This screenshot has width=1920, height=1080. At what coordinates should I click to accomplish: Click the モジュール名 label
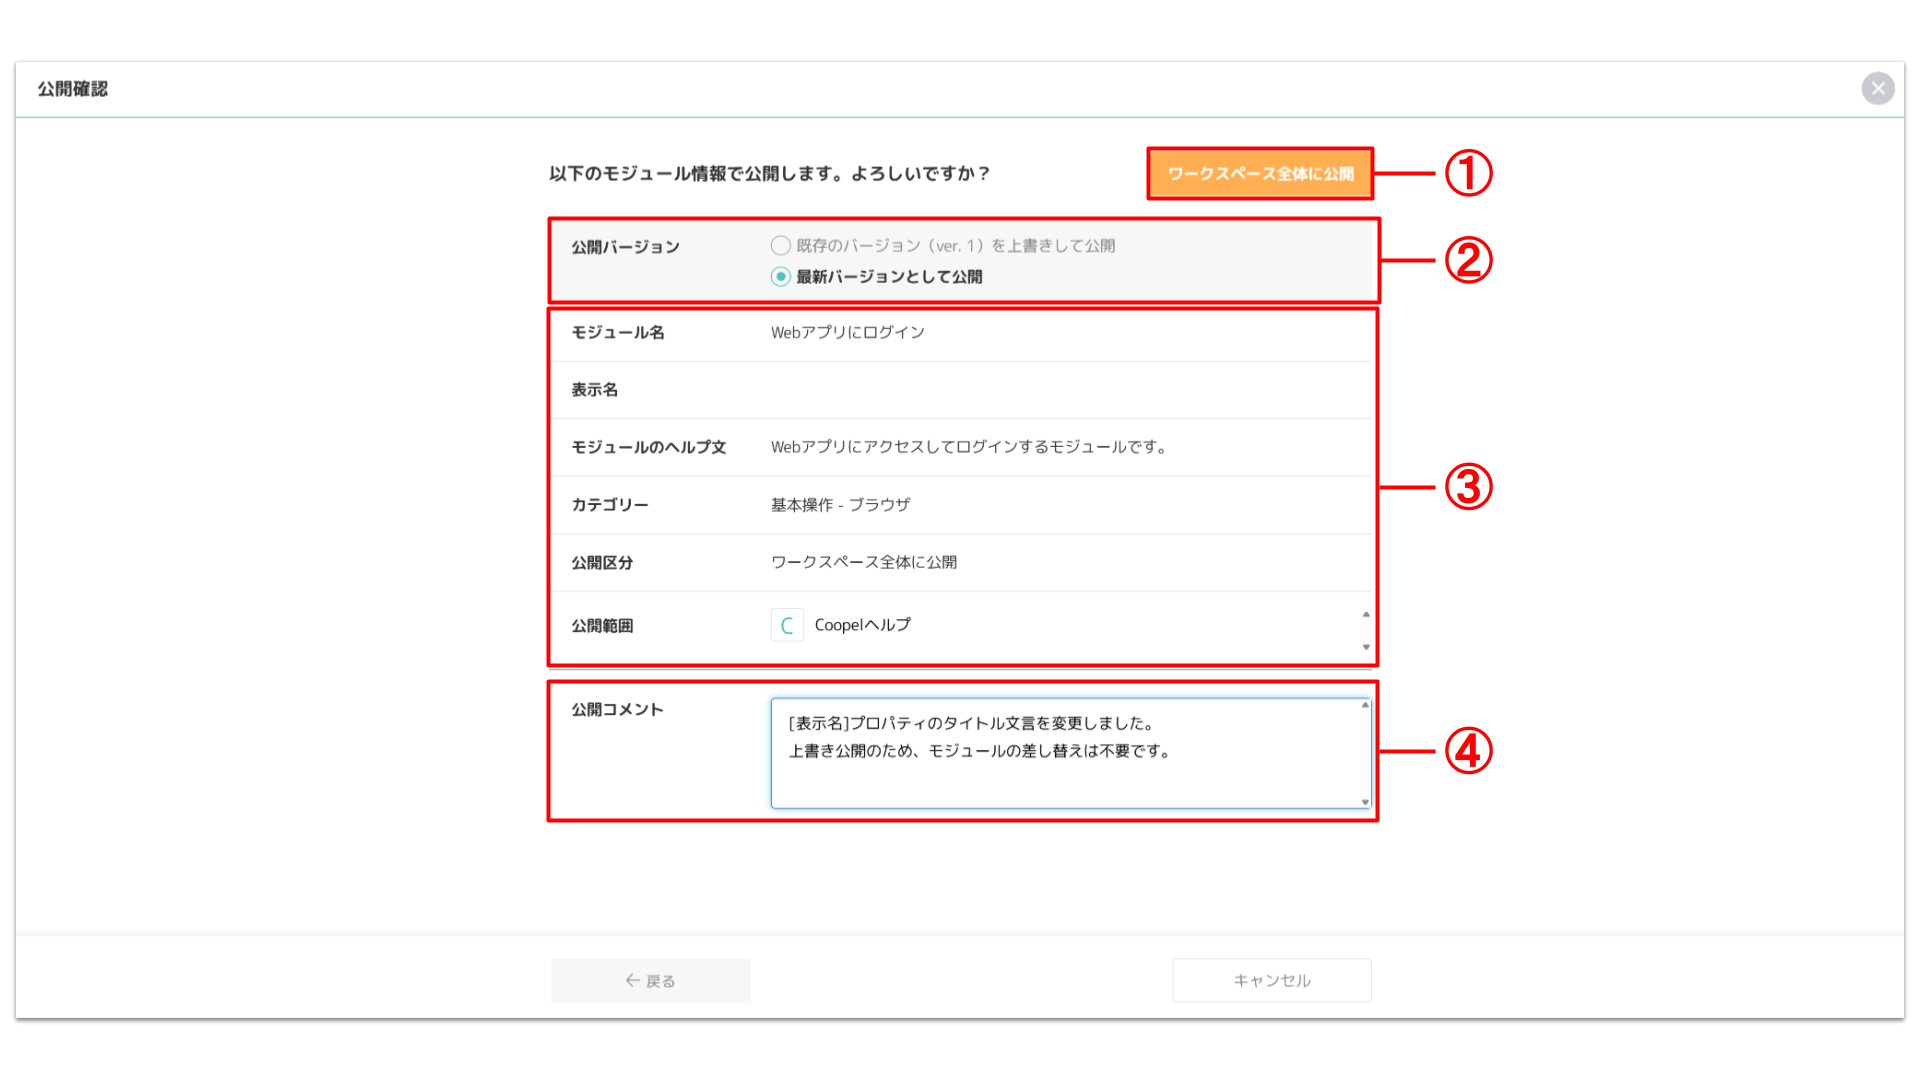pyautogui.click(x=617, y=332)
